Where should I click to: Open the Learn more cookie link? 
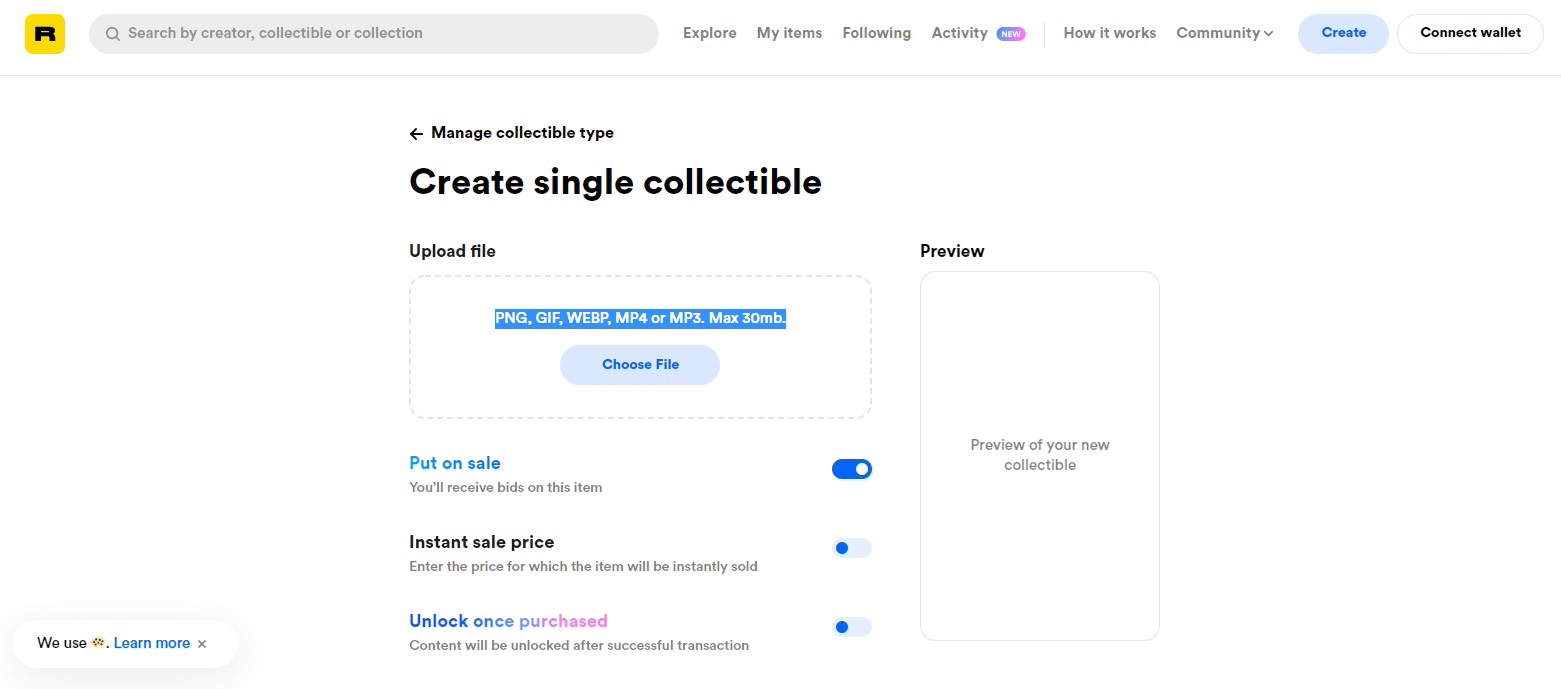click(x=152, y=643)
